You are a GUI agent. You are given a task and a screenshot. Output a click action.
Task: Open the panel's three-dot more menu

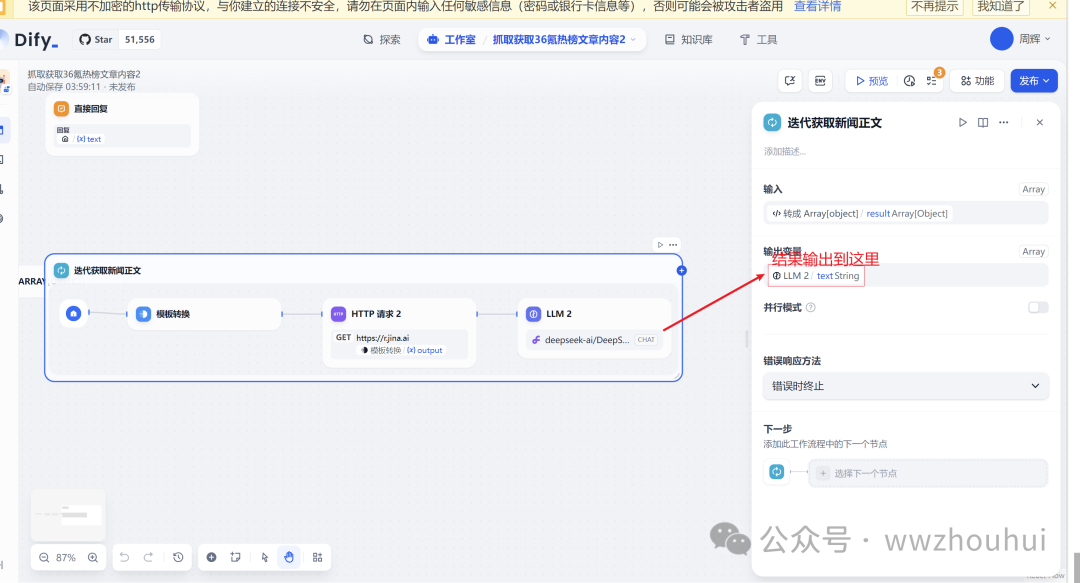pyautogui.click(x=1004, y=123)
